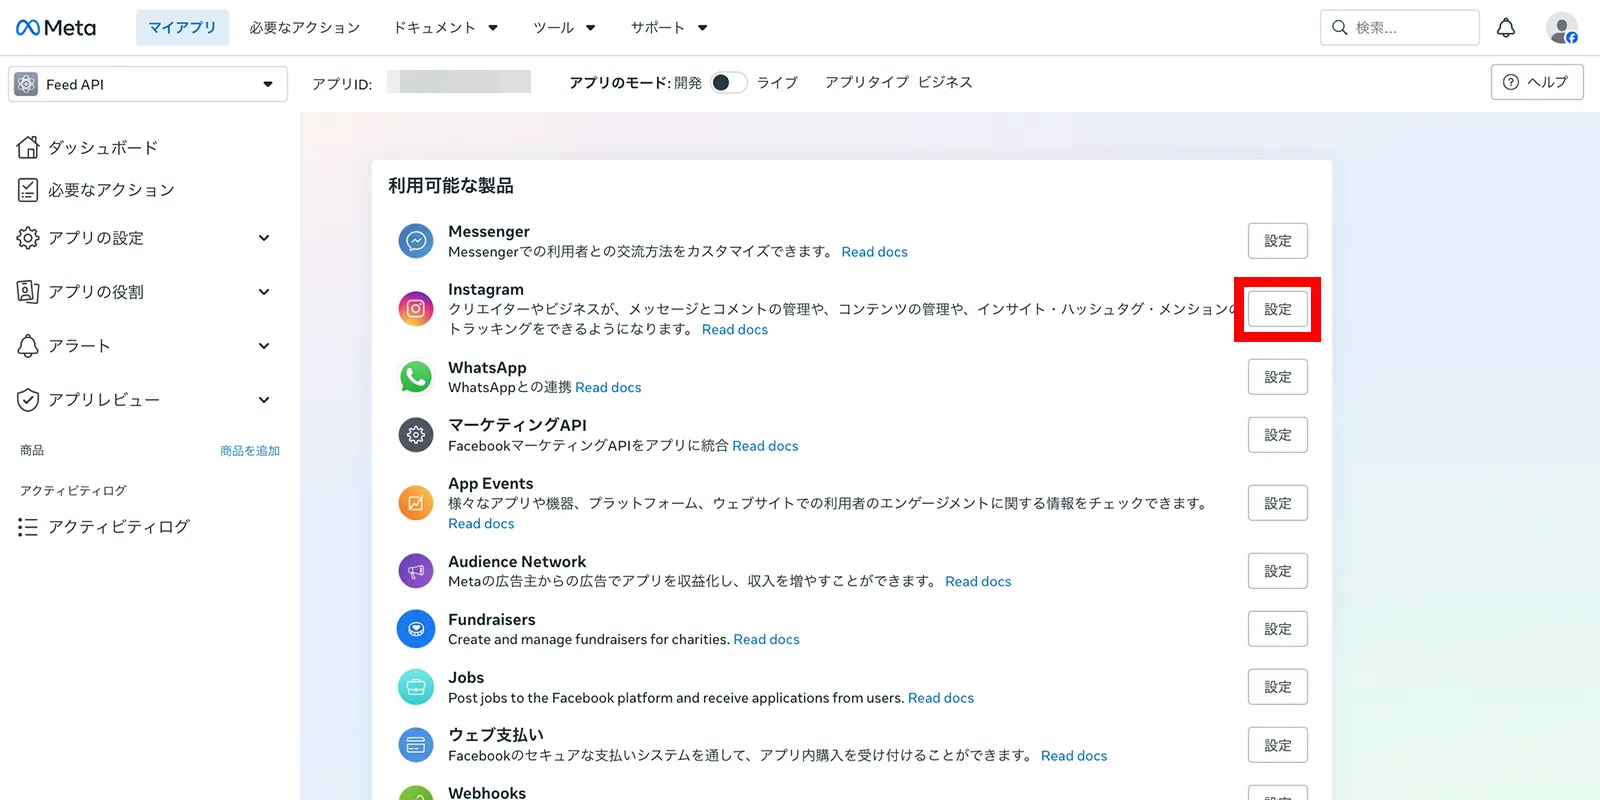Click the notification bell icon
The height and width of the screenshot is (800, 1600).
(x=1505, y=28)
